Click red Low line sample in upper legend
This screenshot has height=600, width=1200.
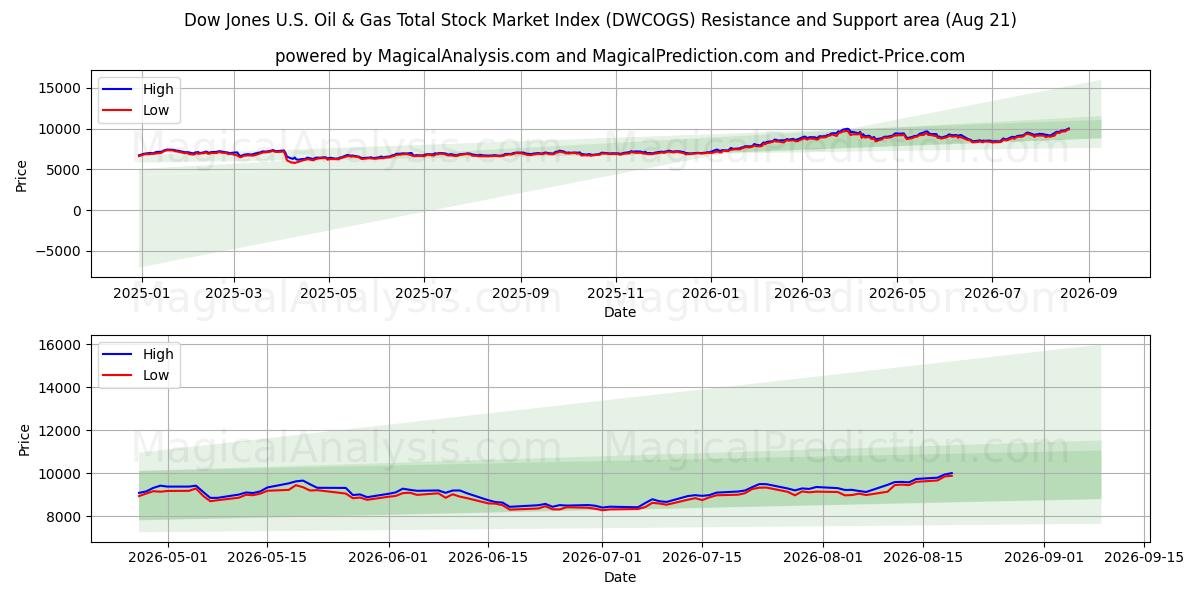click(119, 110)
